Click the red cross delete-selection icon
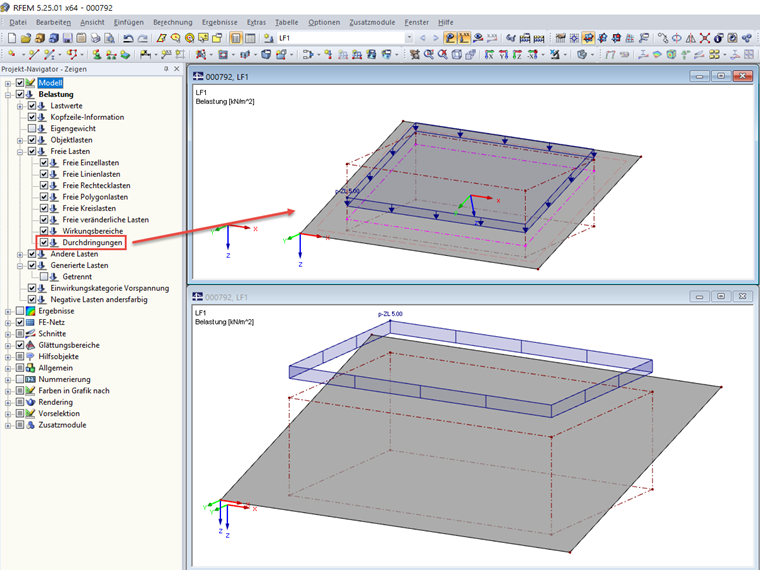The height and width of the screenshot is (570, 760). (705, 38)
